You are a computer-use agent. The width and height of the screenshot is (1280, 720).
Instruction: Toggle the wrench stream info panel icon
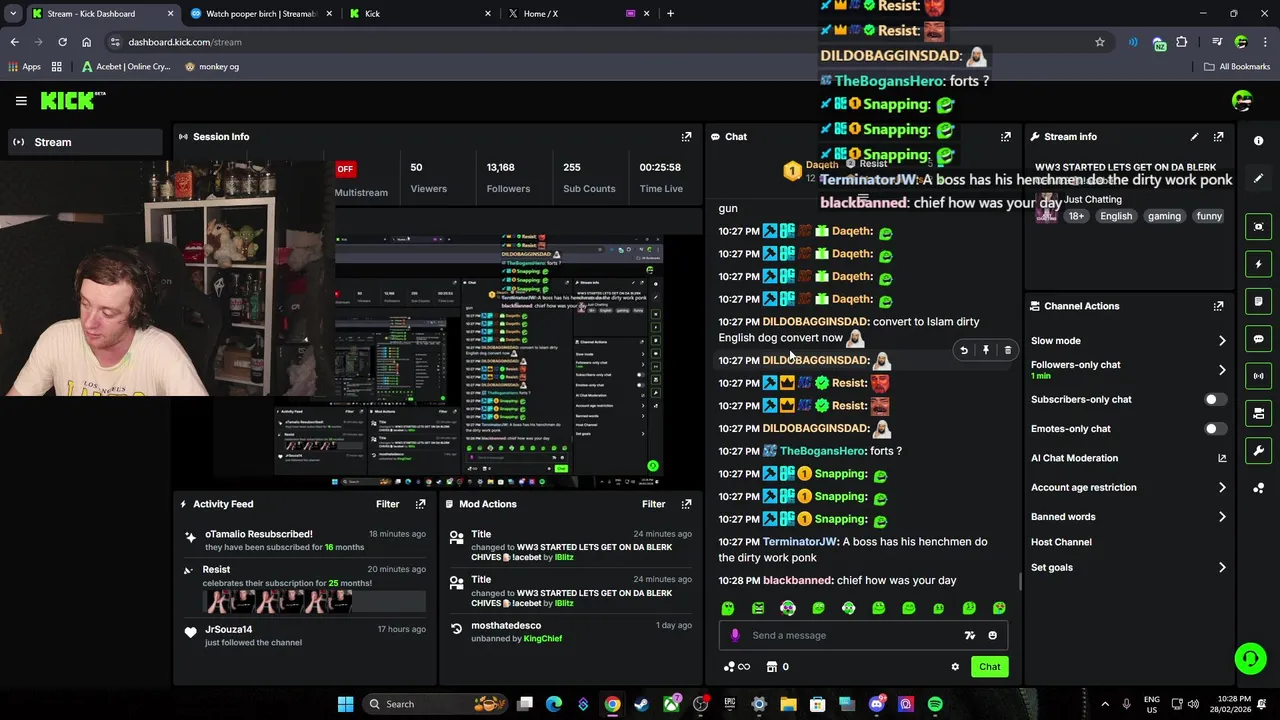click(1258, 451)
